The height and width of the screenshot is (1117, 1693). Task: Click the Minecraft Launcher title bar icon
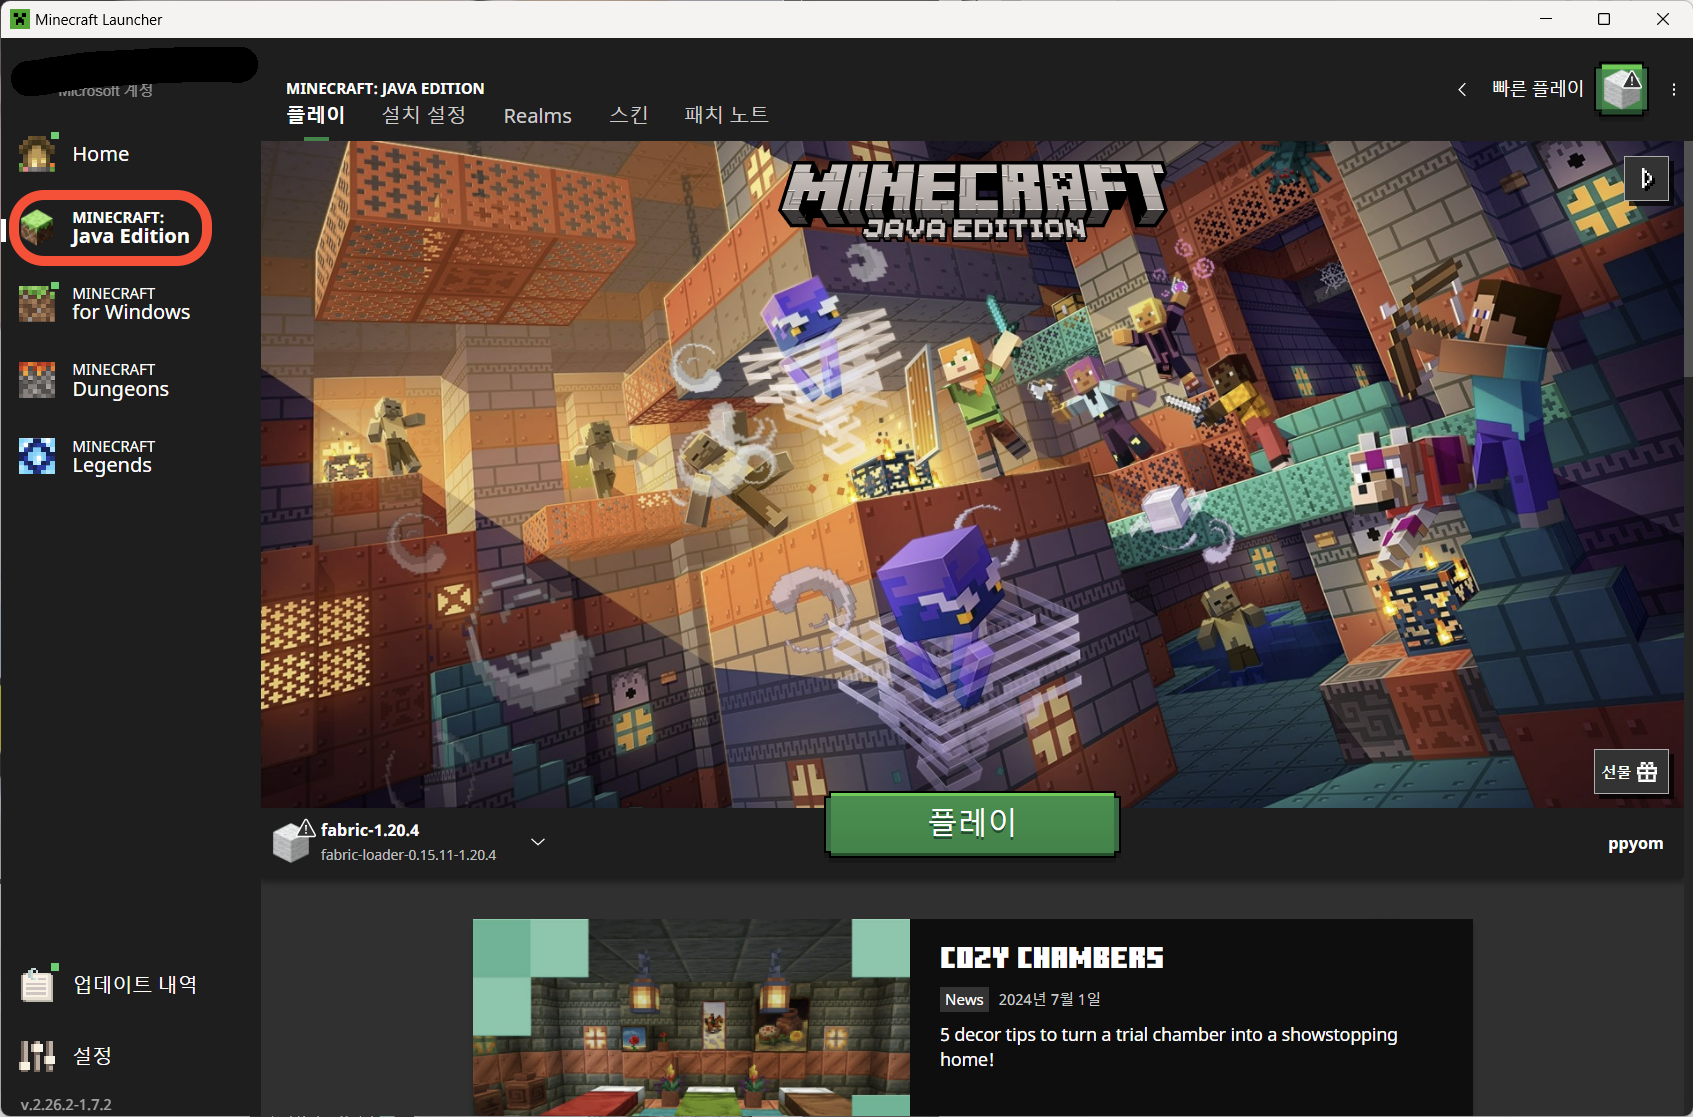[x=19, y=19]
